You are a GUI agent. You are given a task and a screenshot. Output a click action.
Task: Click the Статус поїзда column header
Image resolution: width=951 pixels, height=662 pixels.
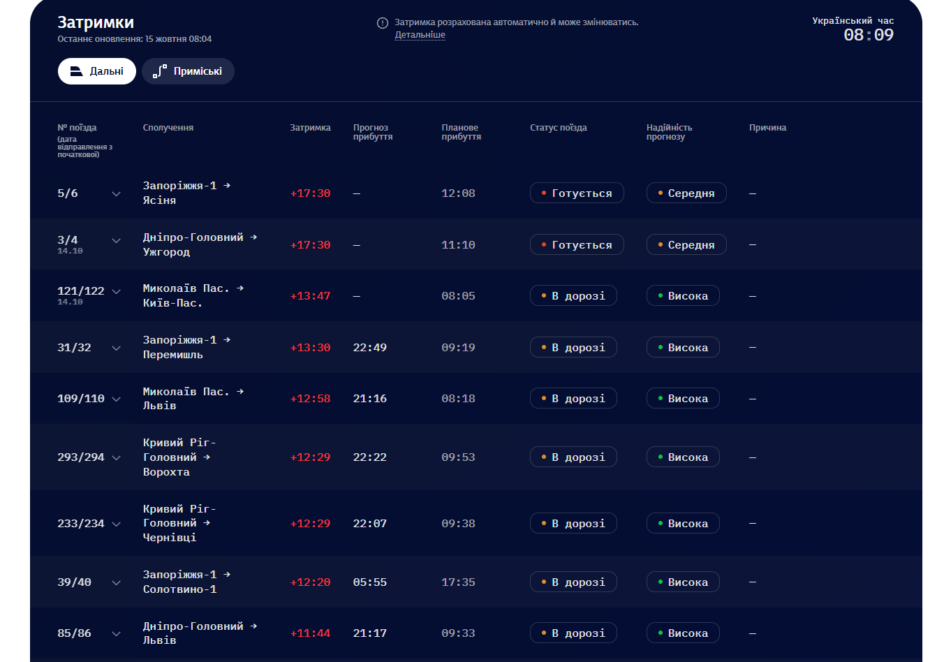[x=558, y=127]
